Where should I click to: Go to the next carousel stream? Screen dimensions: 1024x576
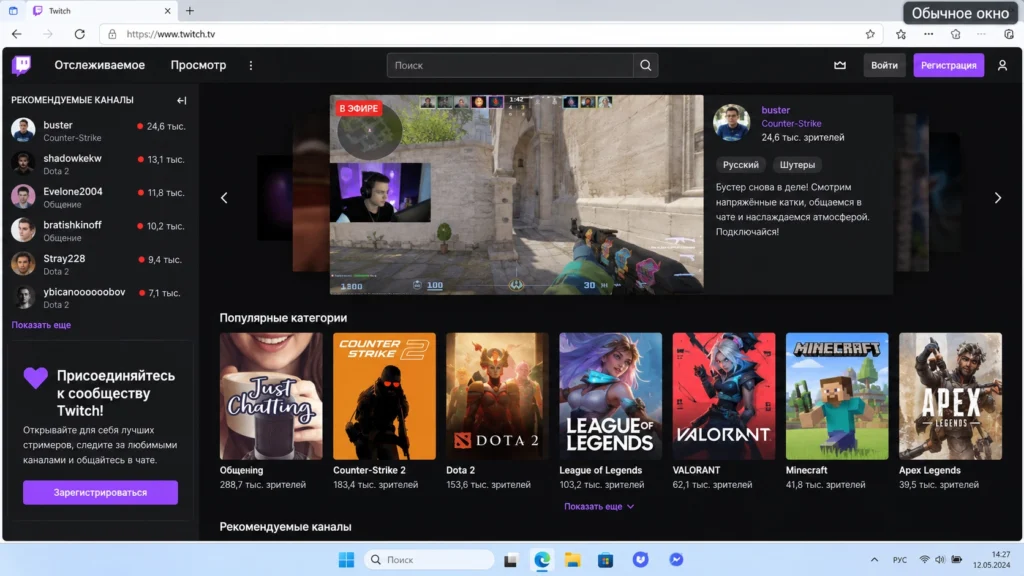point(997,197)
